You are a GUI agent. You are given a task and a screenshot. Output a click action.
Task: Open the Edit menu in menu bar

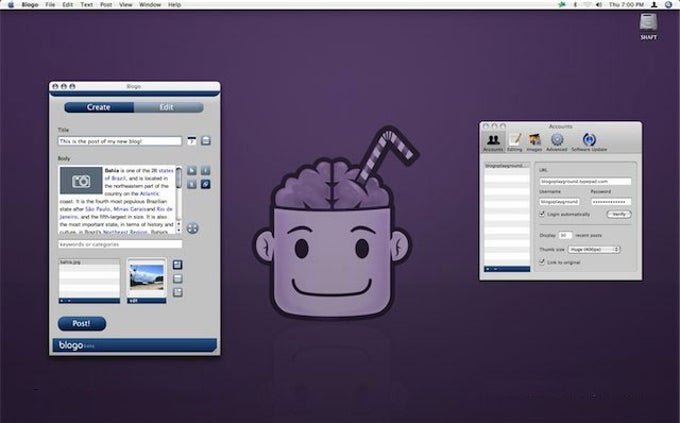pyautogui.click(x=68, y=5)
